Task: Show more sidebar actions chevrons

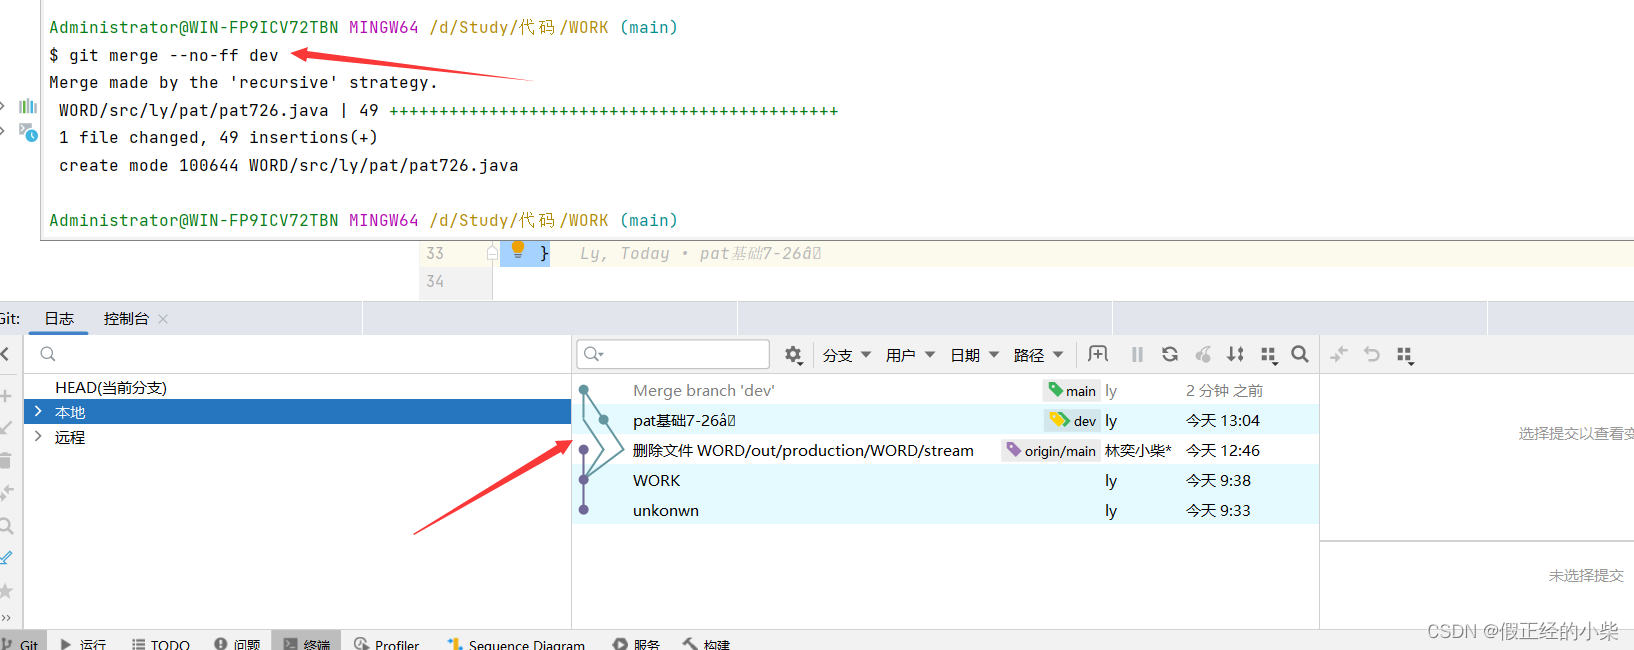Action: point(5,618)
